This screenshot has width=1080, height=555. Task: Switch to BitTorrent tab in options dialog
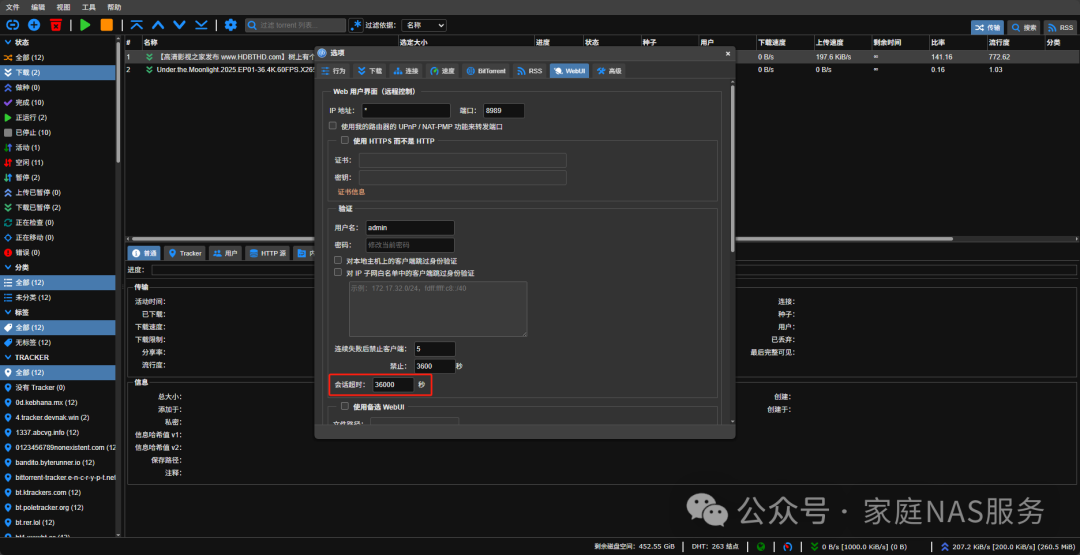[486, 70]
